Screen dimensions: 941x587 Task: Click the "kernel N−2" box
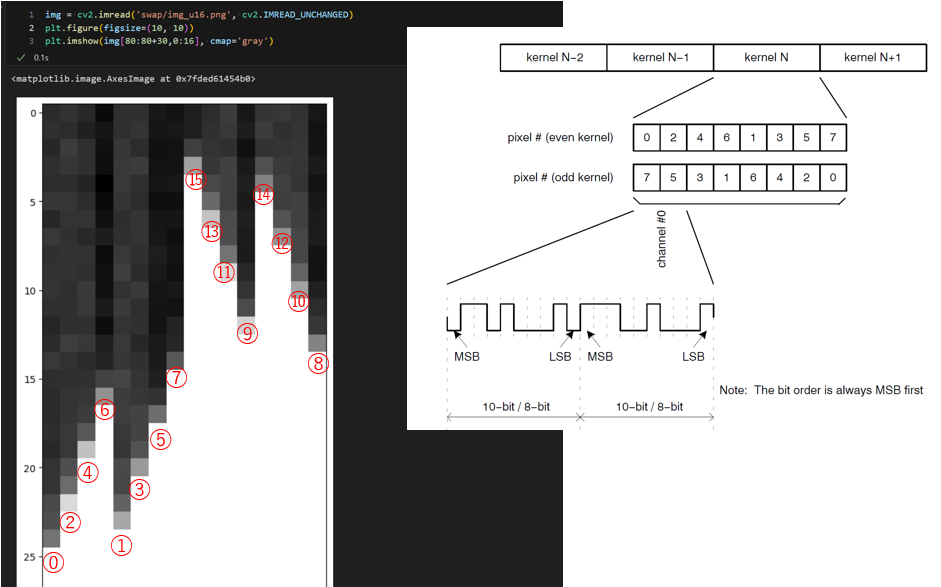[554, 58]
